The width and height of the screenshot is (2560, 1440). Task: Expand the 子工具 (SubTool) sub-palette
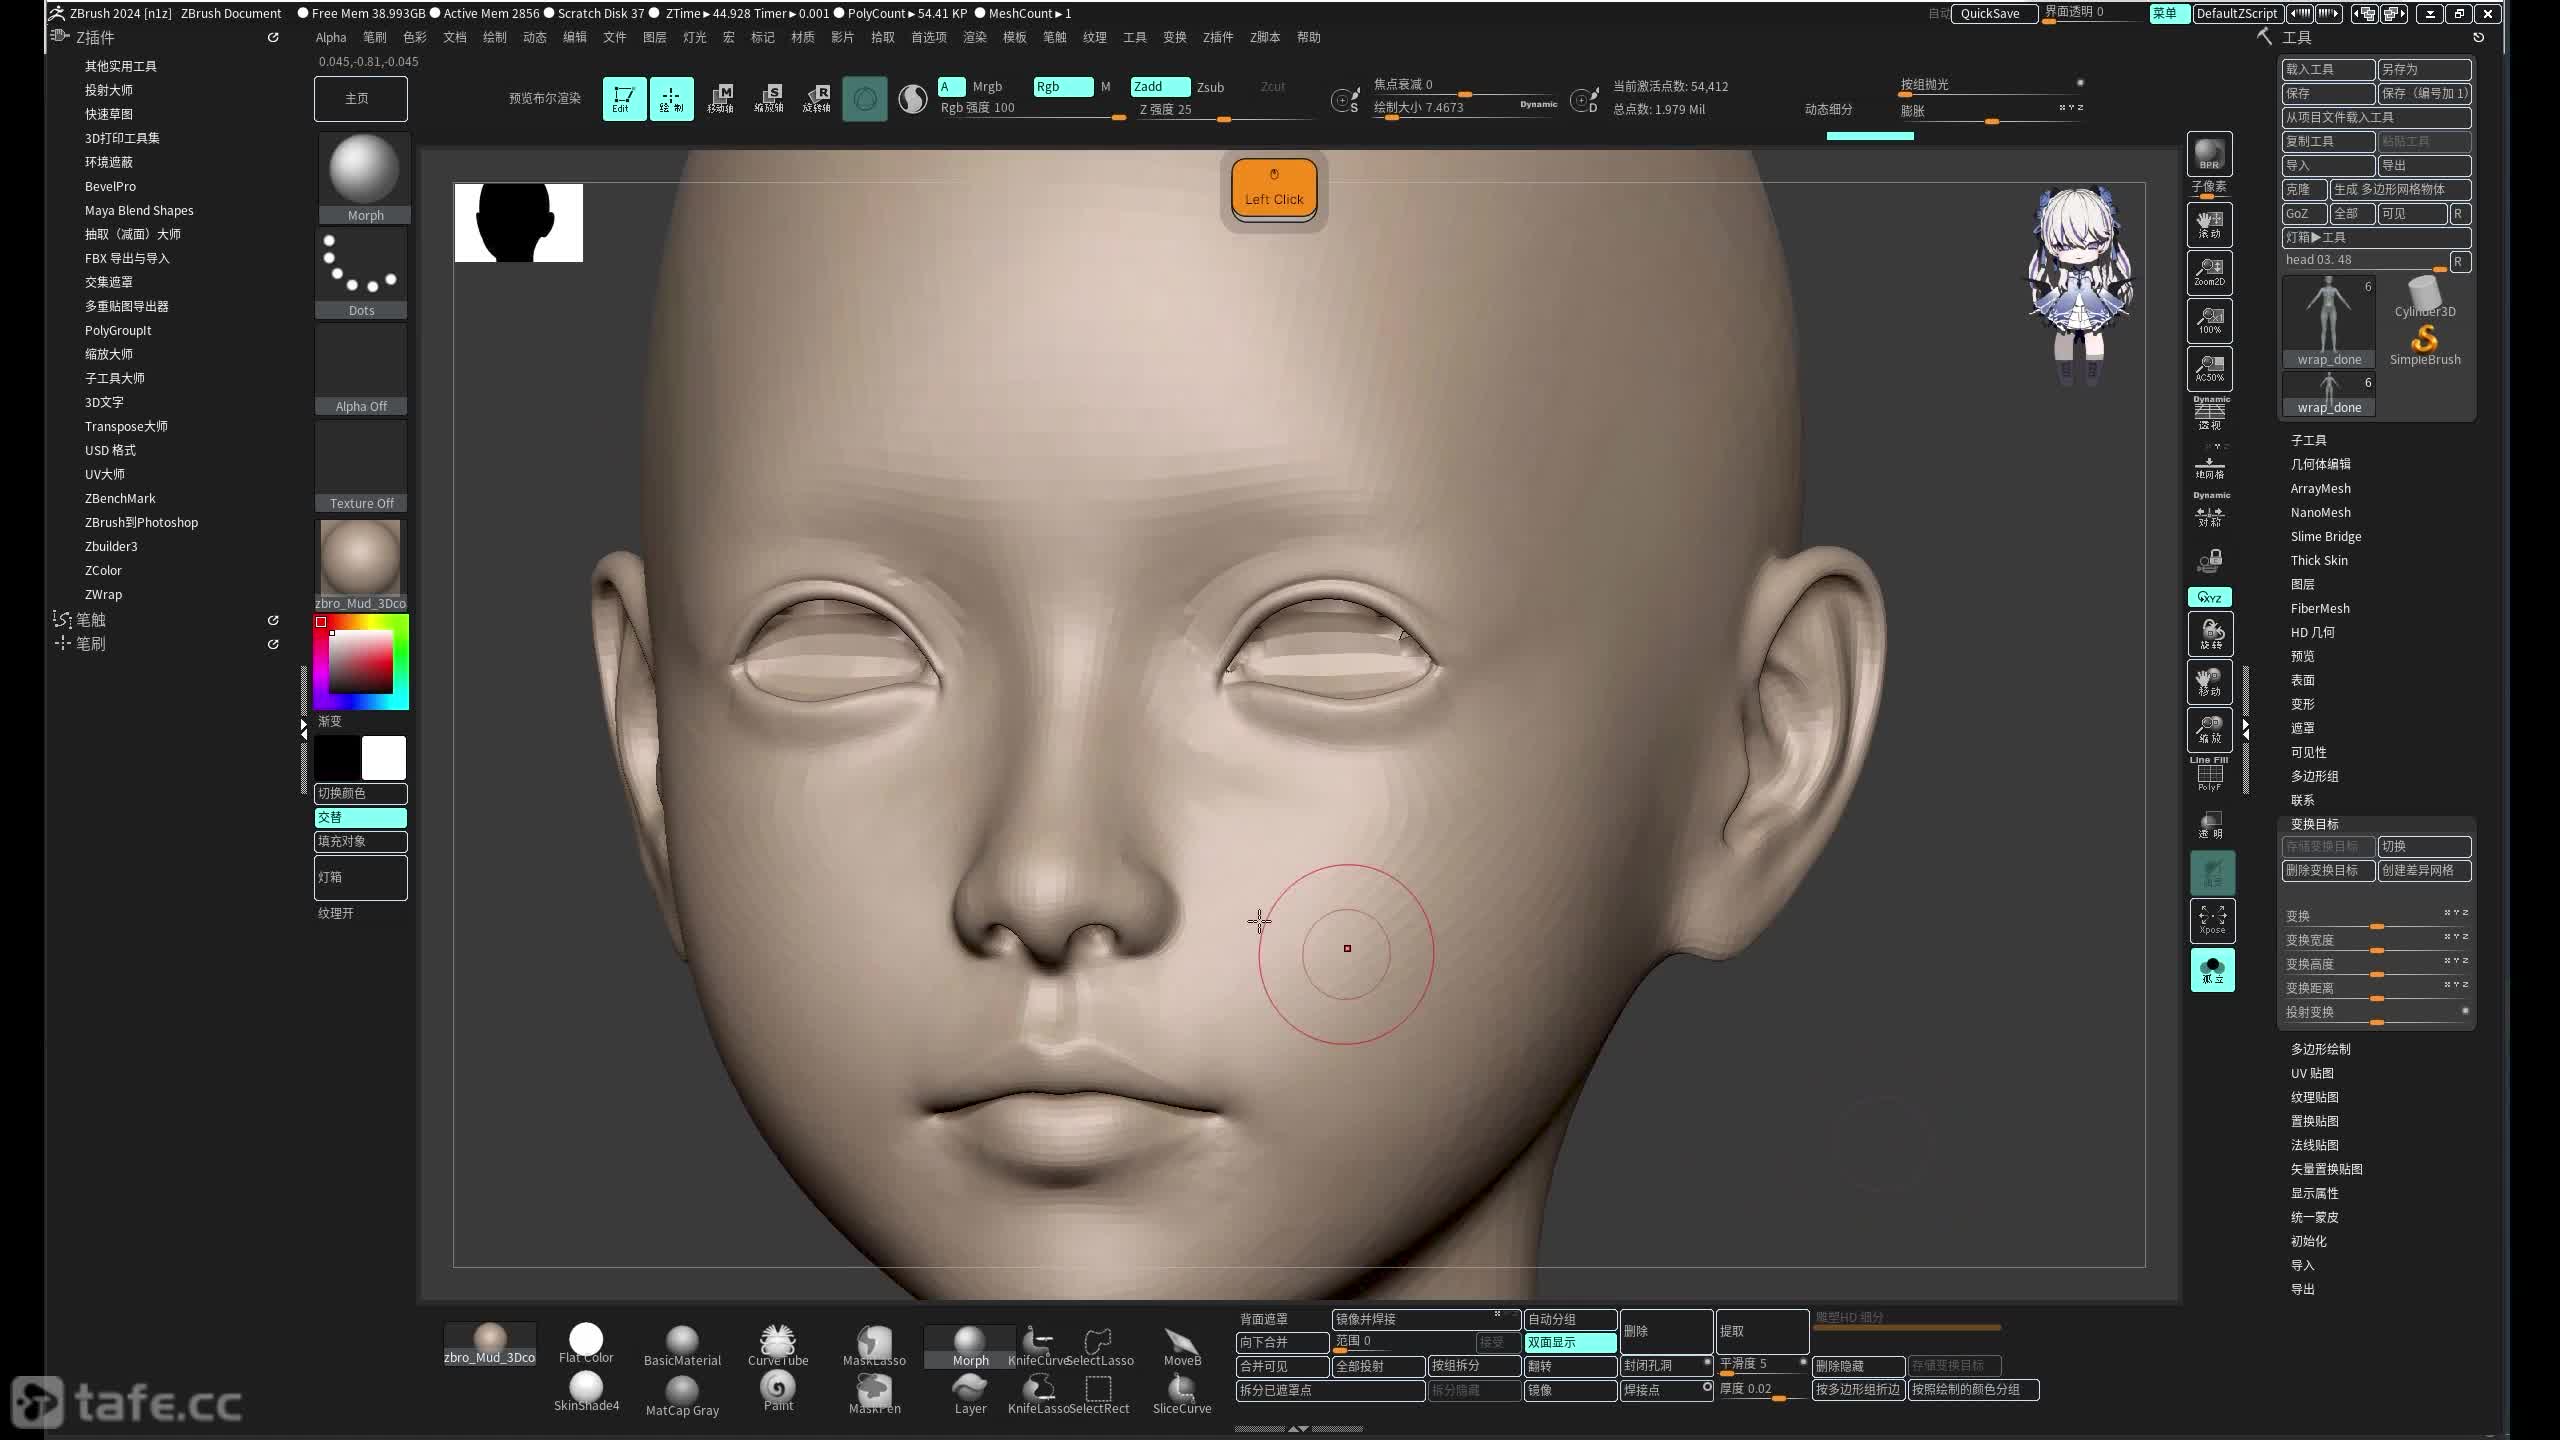coord(2308,440)
